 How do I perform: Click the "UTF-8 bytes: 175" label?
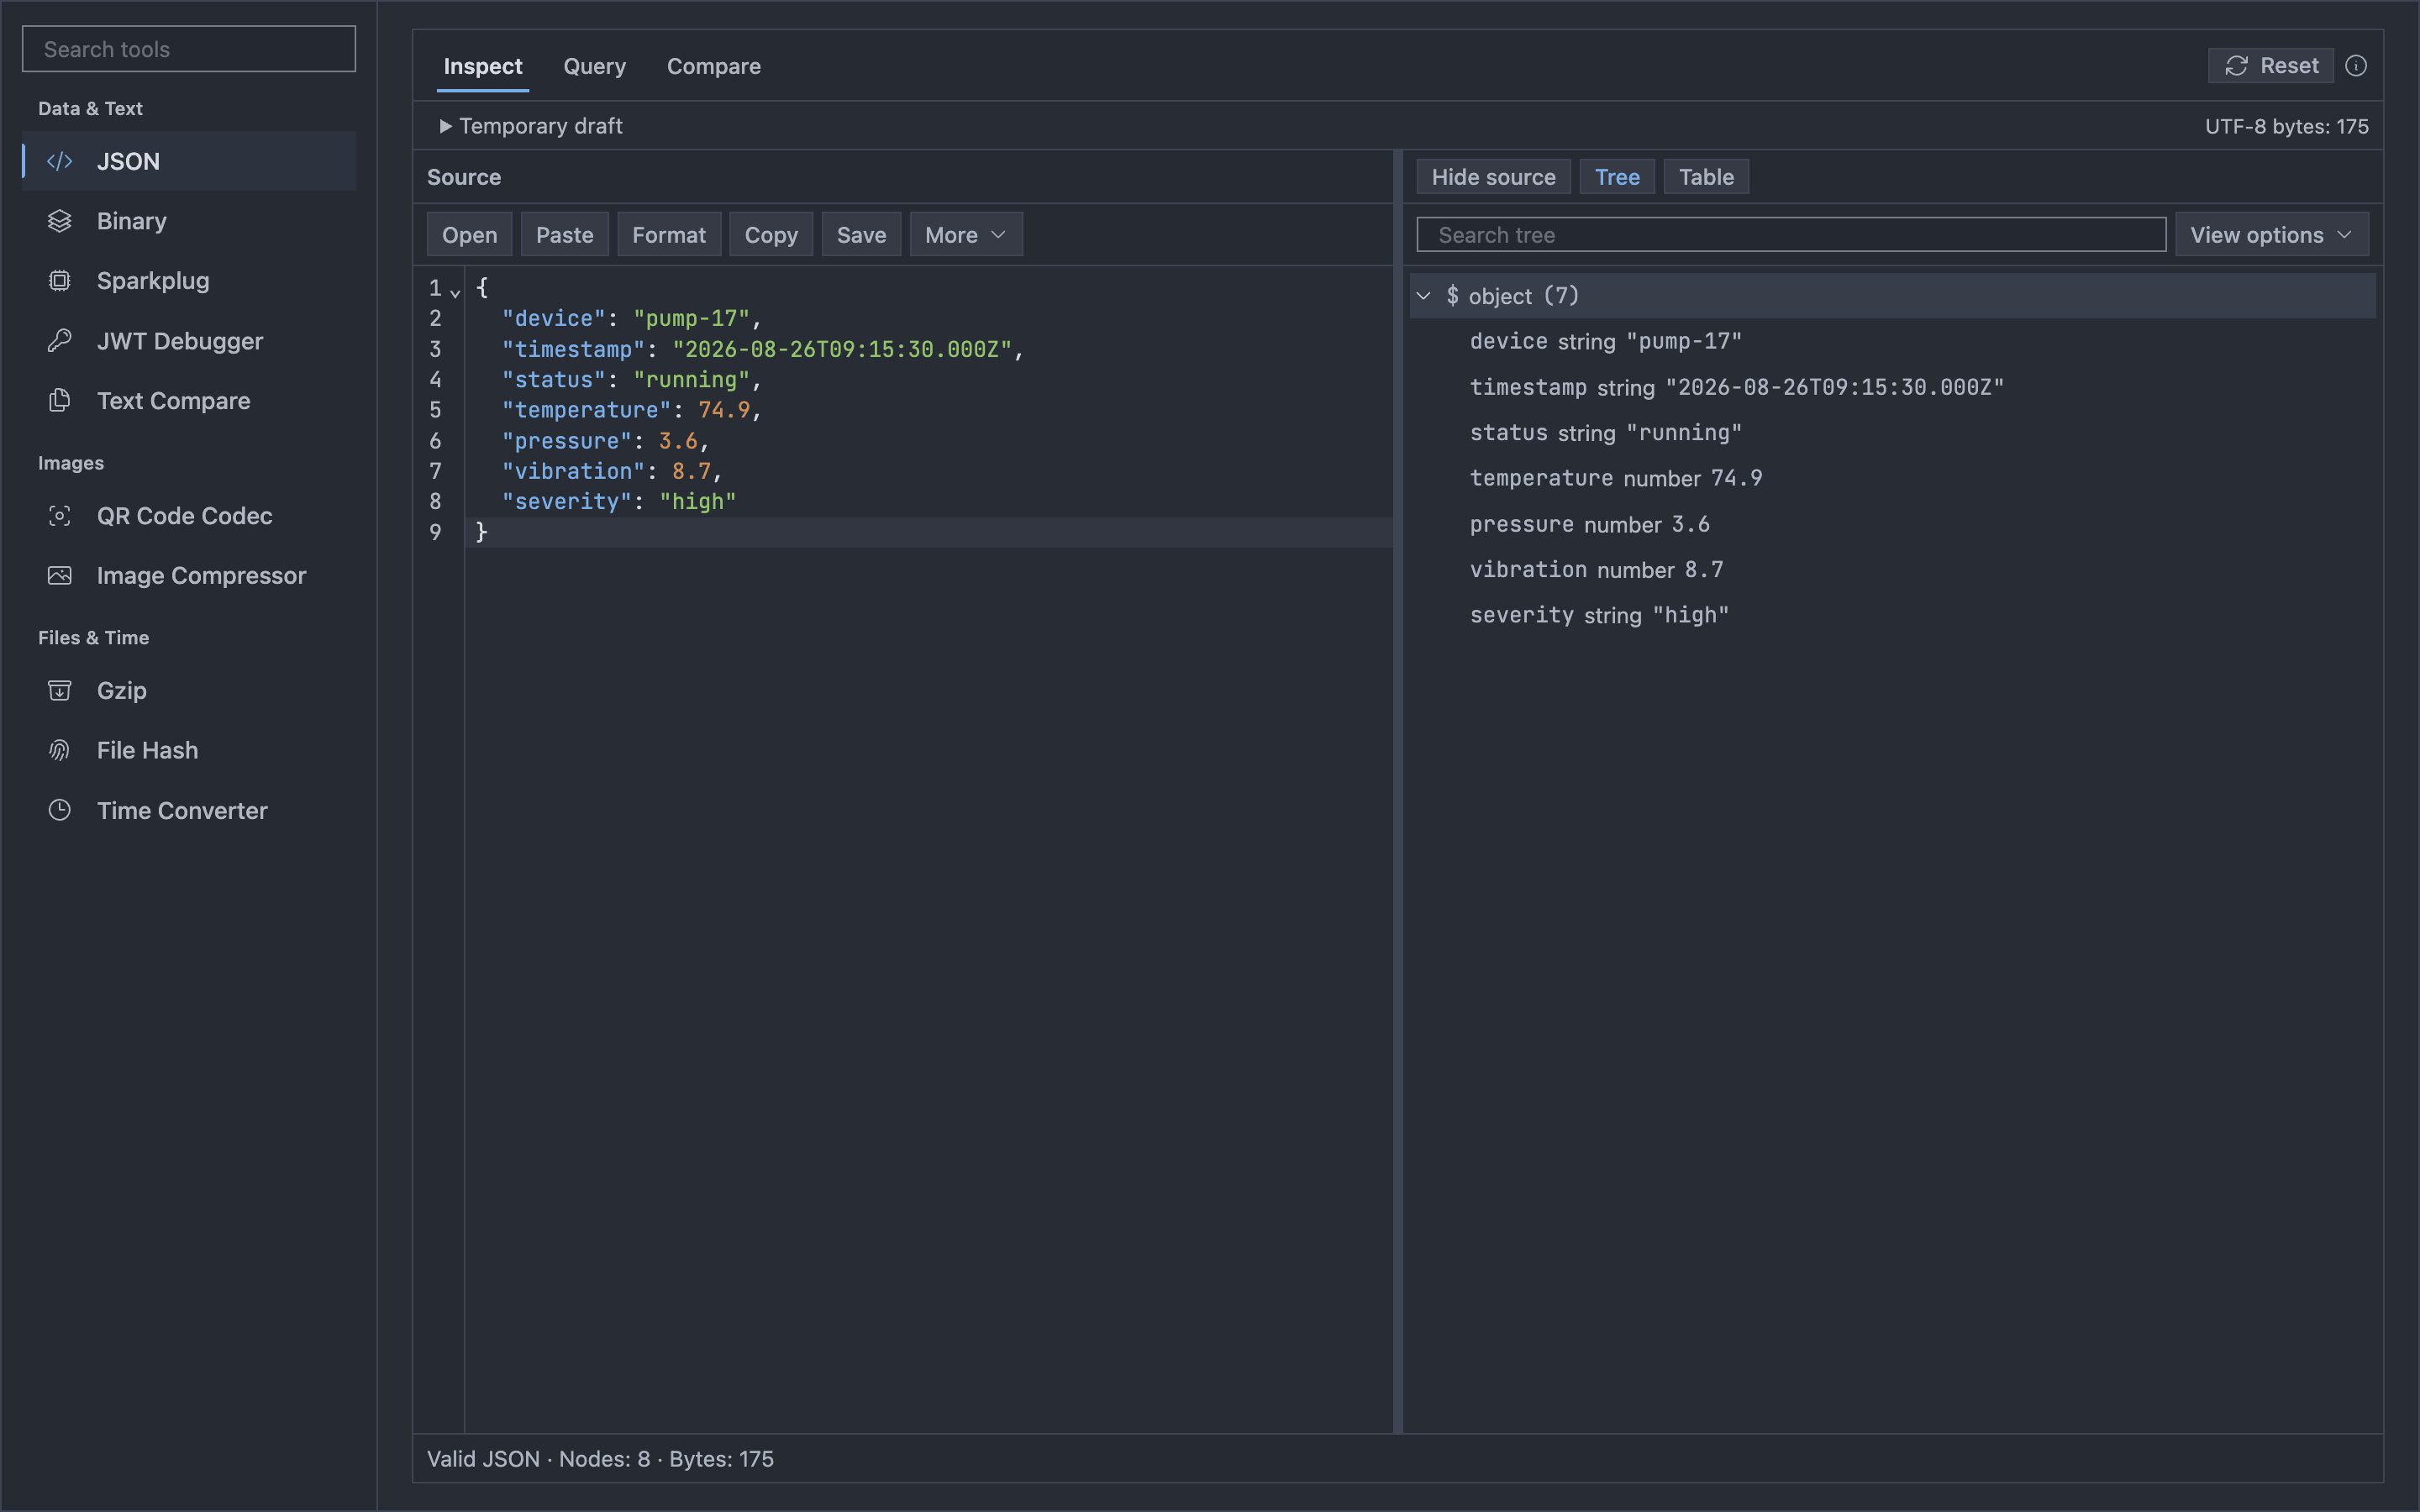pyautogui.click(x=2287, y=127)
